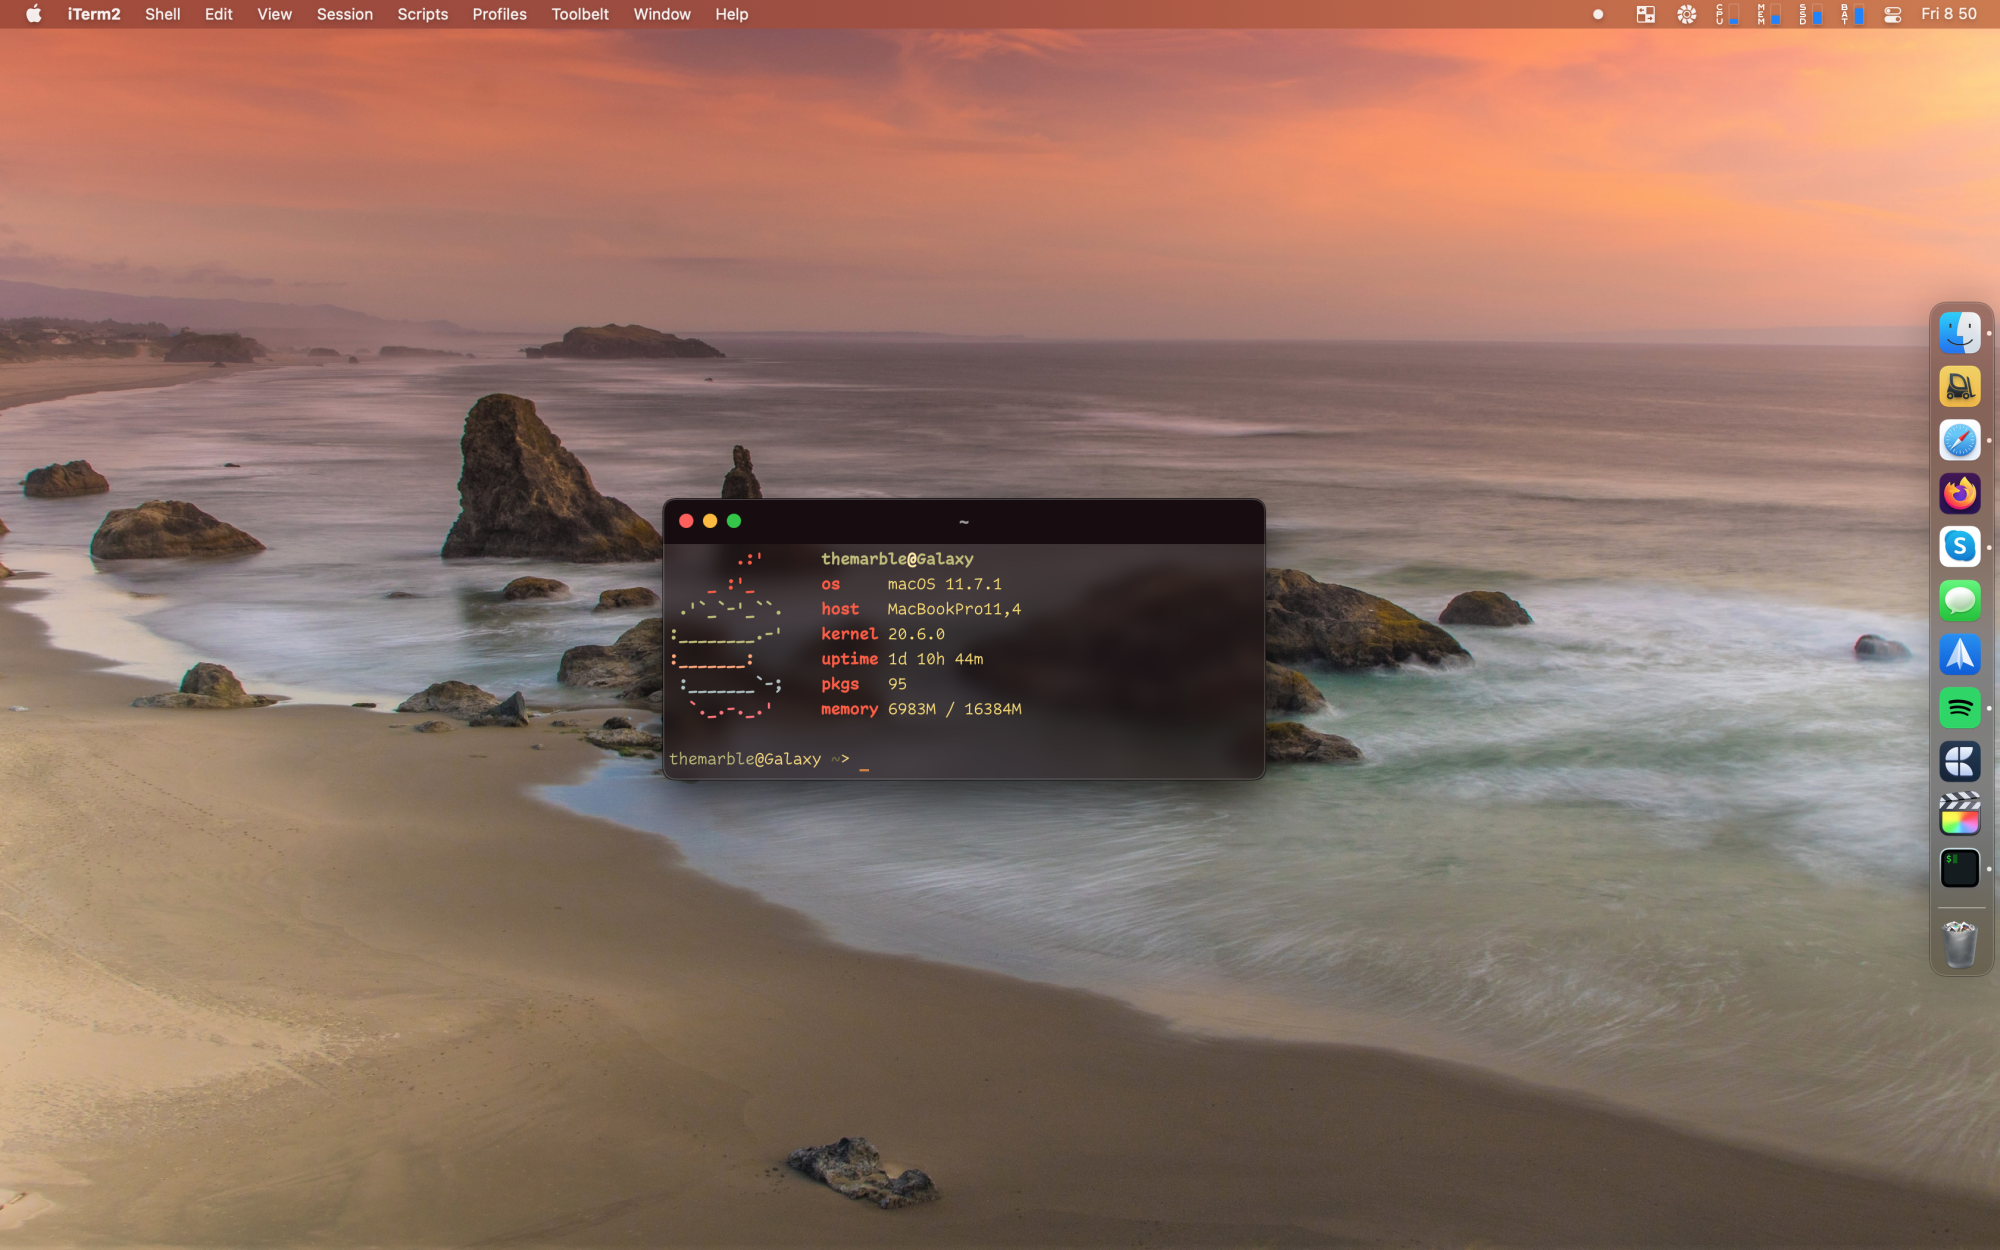The image size is (2000, 1250).
Task: Click the iTerm icon in the dock
Action: click(1959, 869)
